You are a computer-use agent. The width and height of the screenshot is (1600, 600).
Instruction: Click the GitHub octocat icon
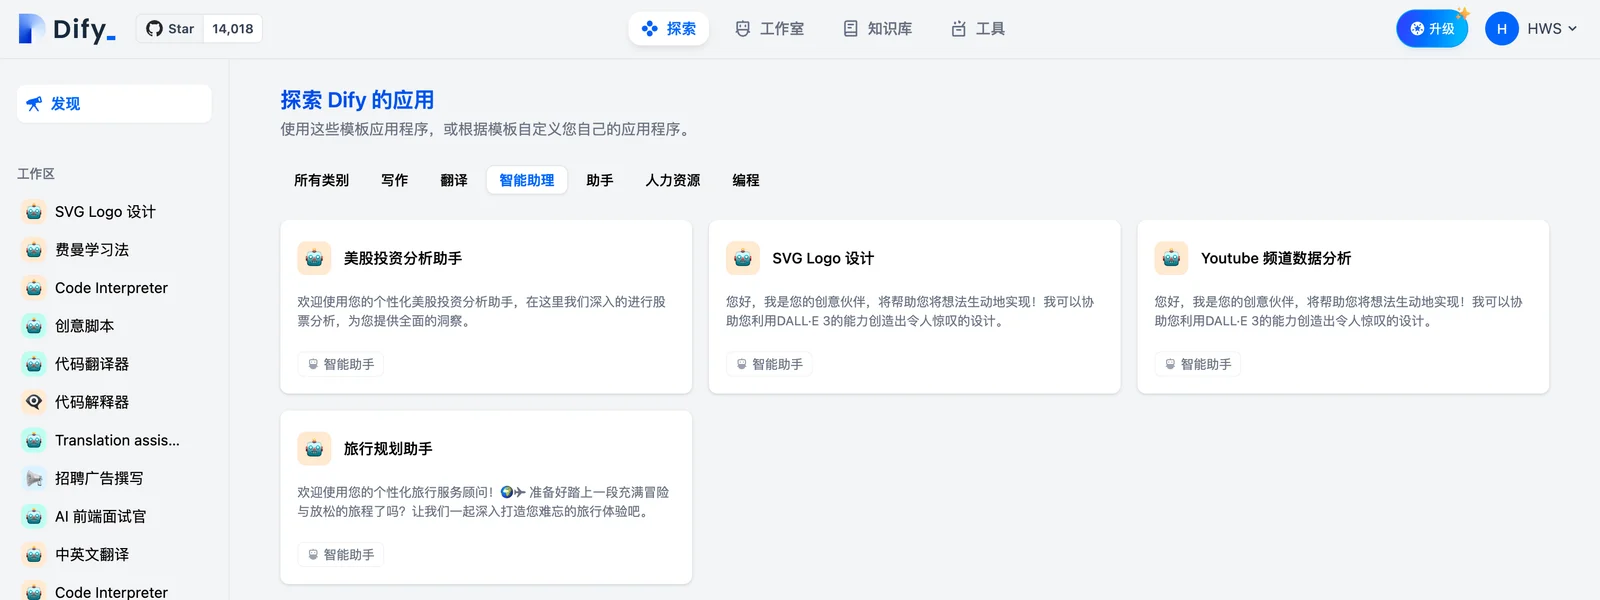(154, 29)
